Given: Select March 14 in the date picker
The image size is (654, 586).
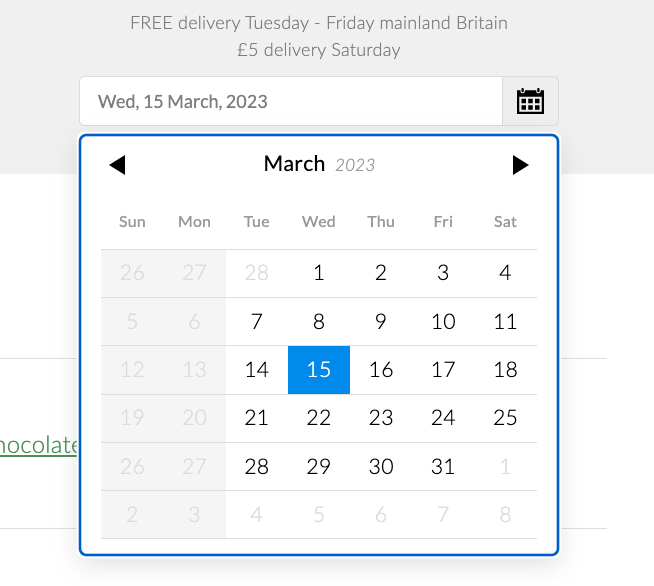Looking at the screenshot, I should tap(257, 370).
